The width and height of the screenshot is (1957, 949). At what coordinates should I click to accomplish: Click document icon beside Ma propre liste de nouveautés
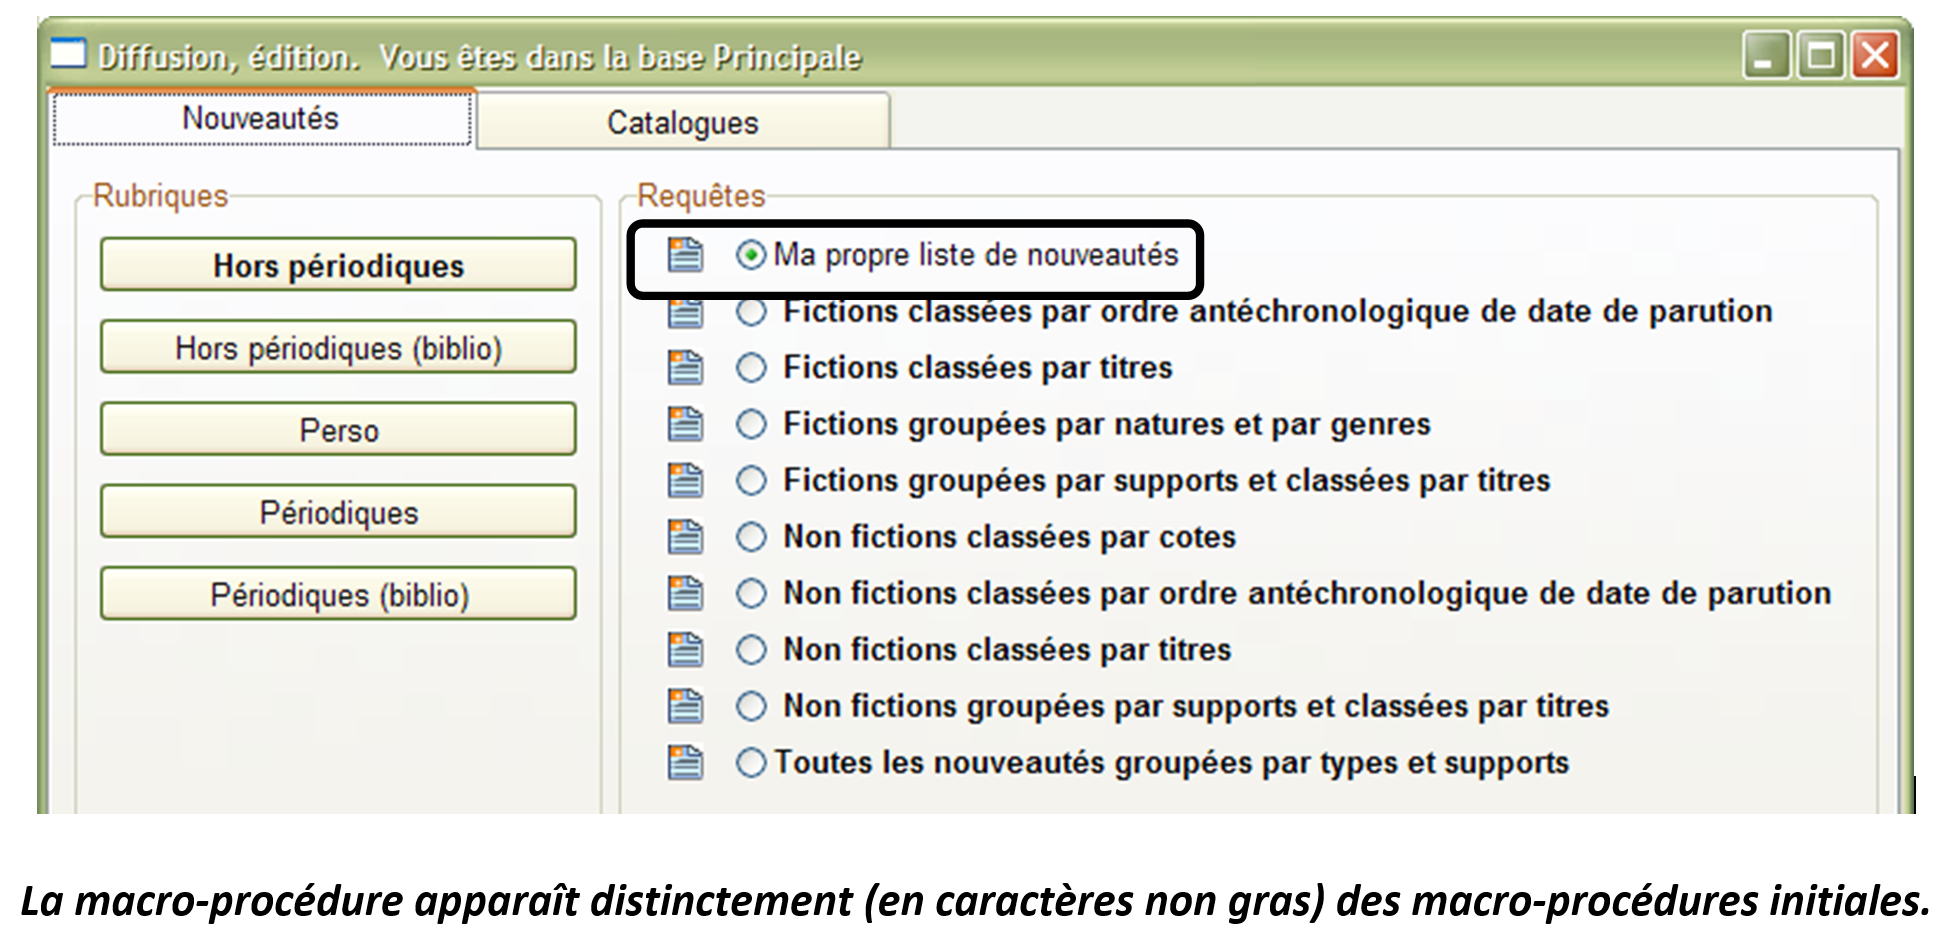(685, 255)
